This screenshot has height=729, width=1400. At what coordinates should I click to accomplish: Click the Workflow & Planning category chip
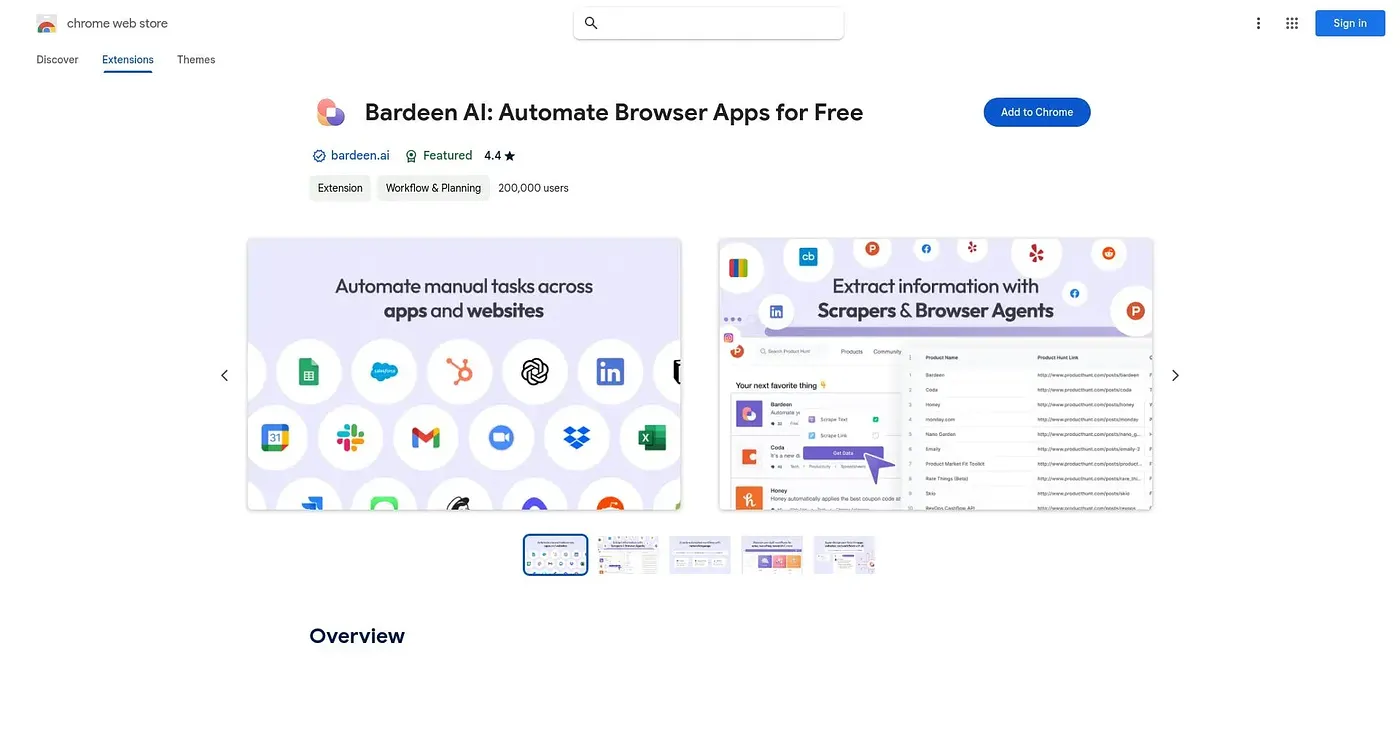433,188
